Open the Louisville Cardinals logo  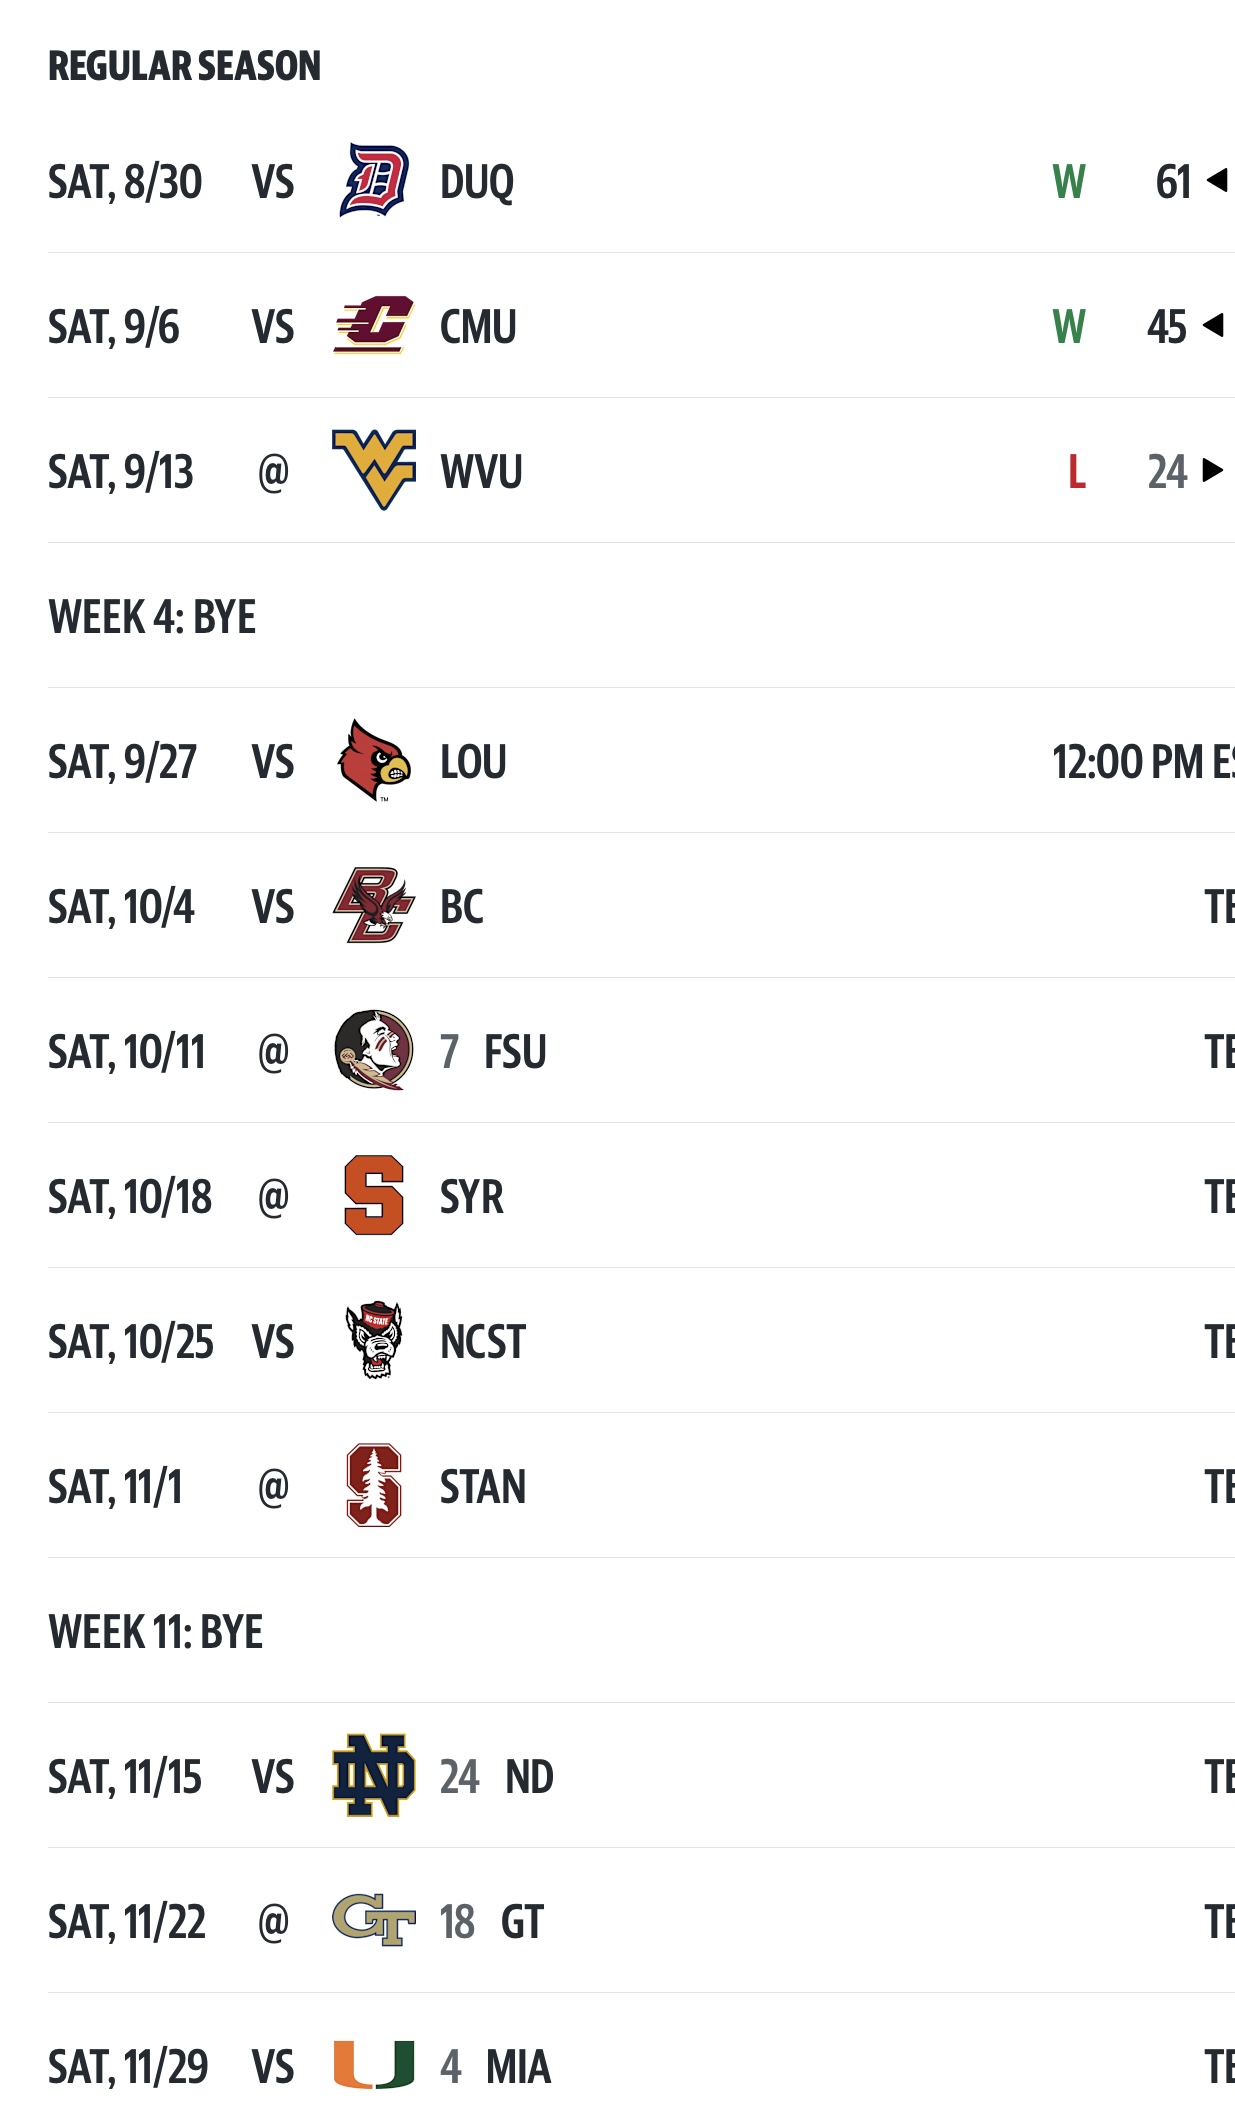click(373, 761)
